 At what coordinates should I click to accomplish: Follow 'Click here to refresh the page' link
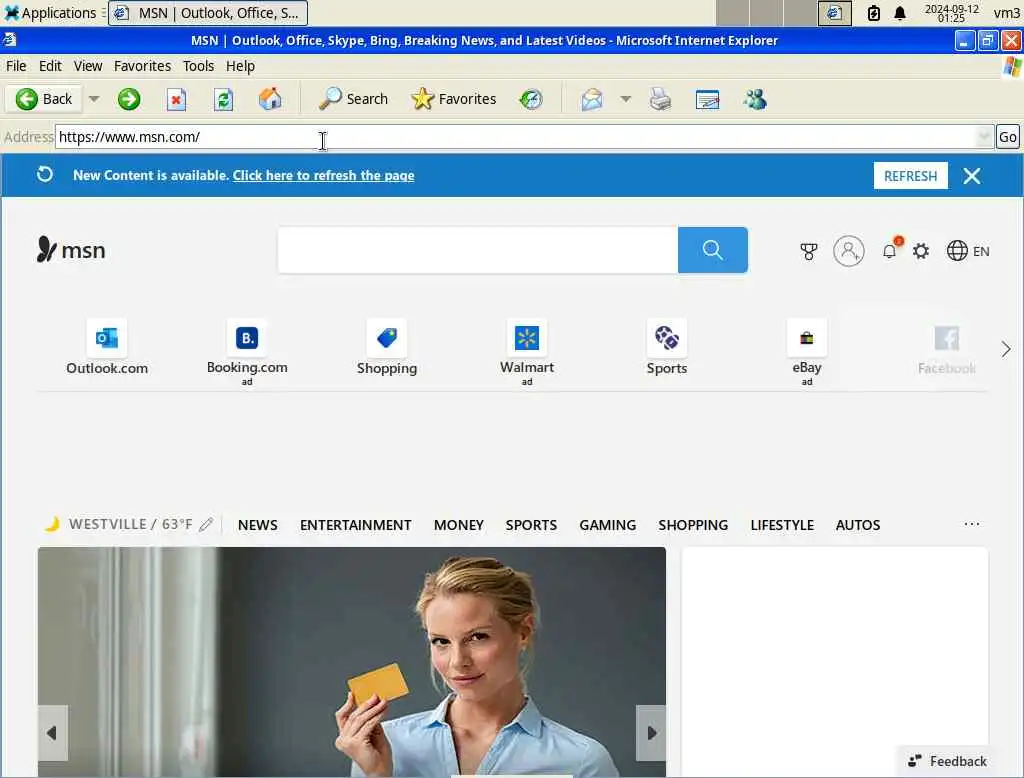point(323,176)
